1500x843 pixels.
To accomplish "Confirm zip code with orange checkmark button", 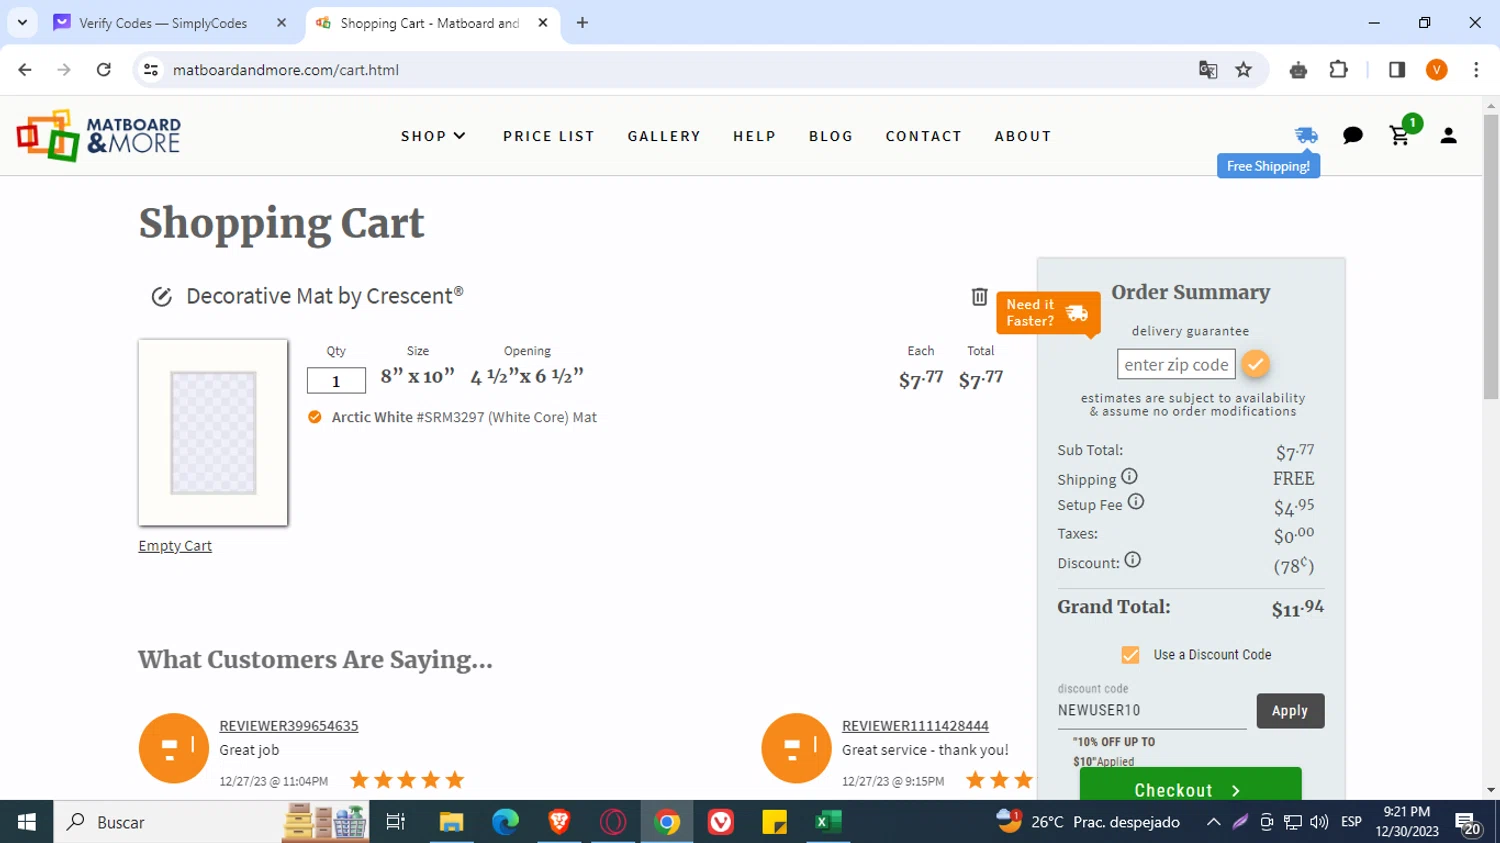I will point(1256,364).
